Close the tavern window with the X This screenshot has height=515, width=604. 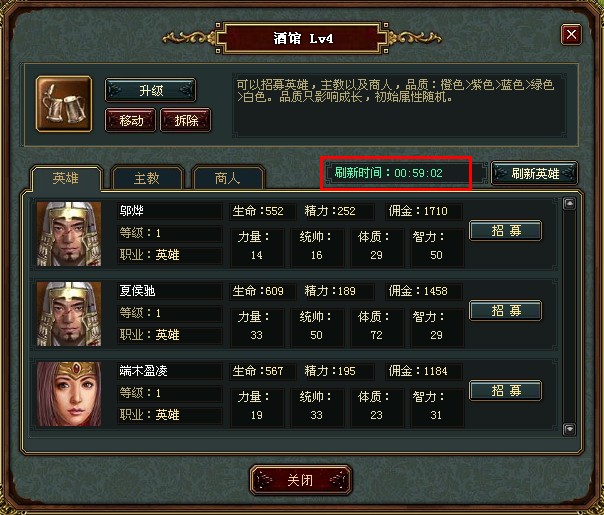click(571, 34)
